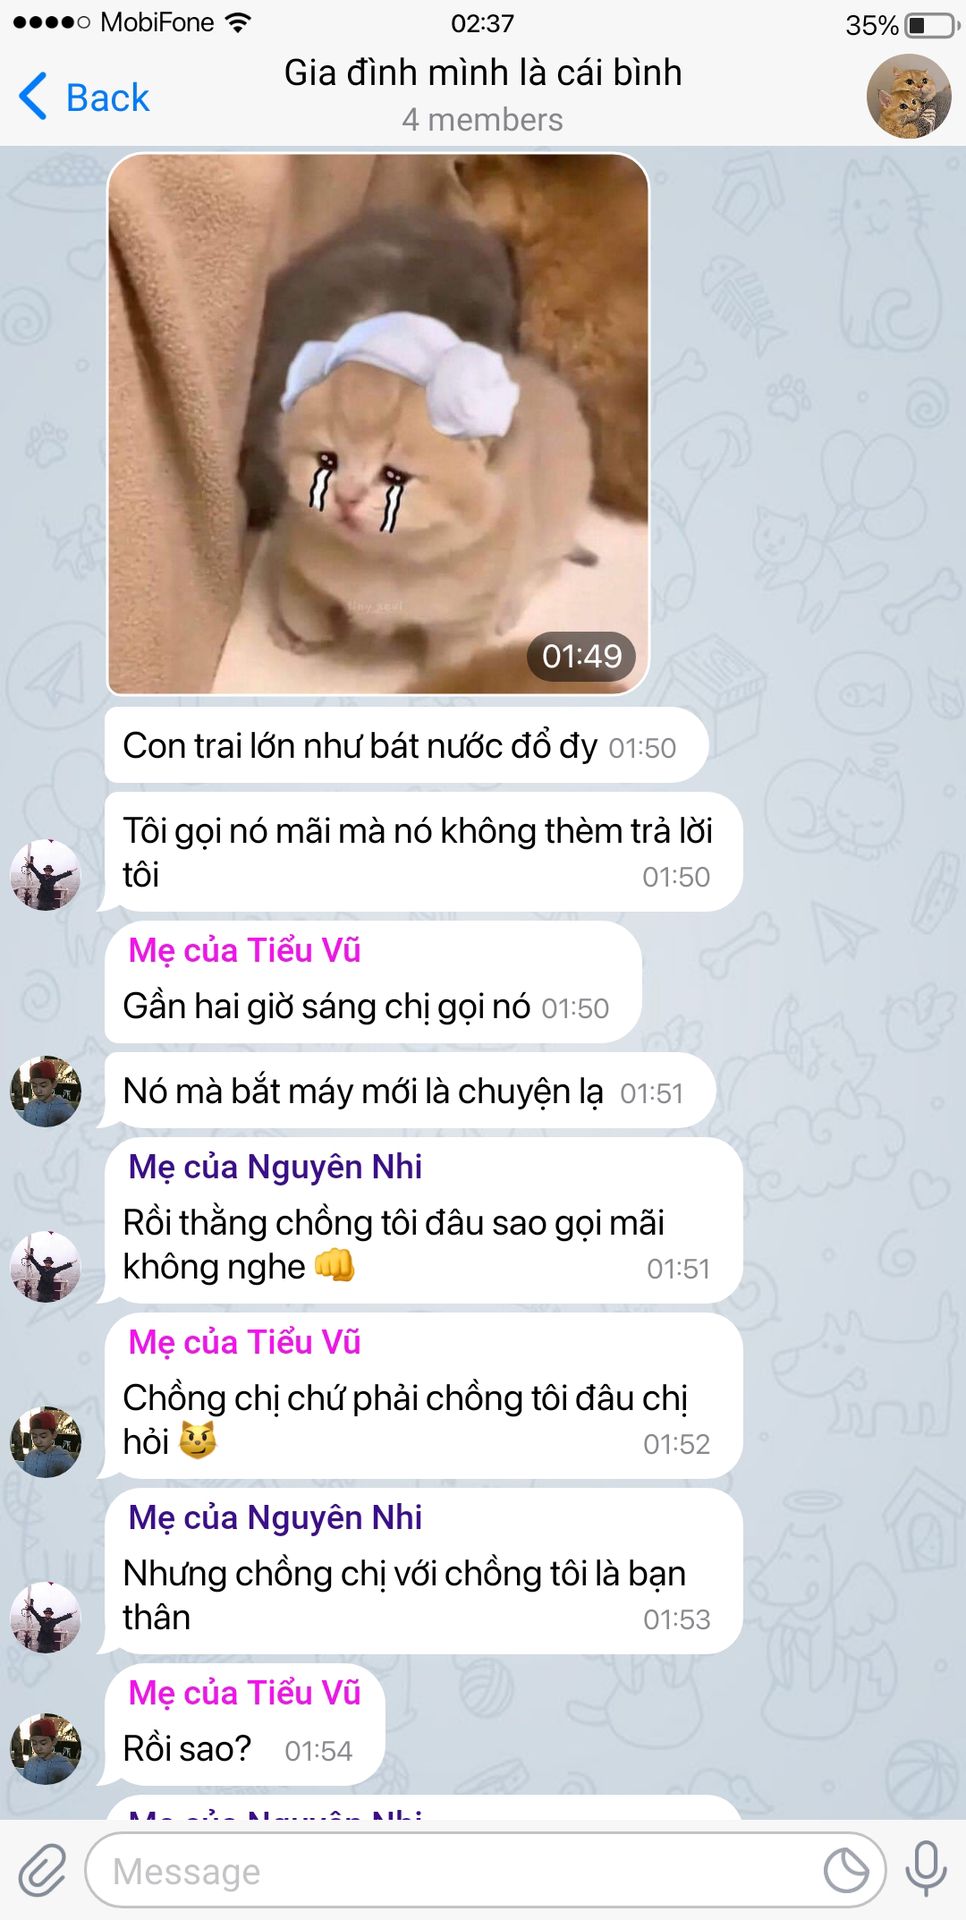Tap sender name 'Mẹ của Nguyên Nhi' above 'Rồi thằng chồng'
Image resolution: width=966 pixels, height=1920 pixels.
[x=275, y=1167]
